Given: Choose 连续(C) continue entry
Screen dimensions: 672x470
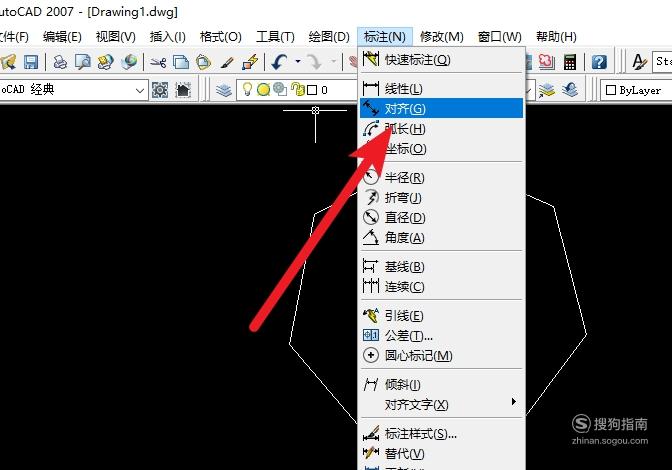Looking at the screenshot, I should click(441, 286).
